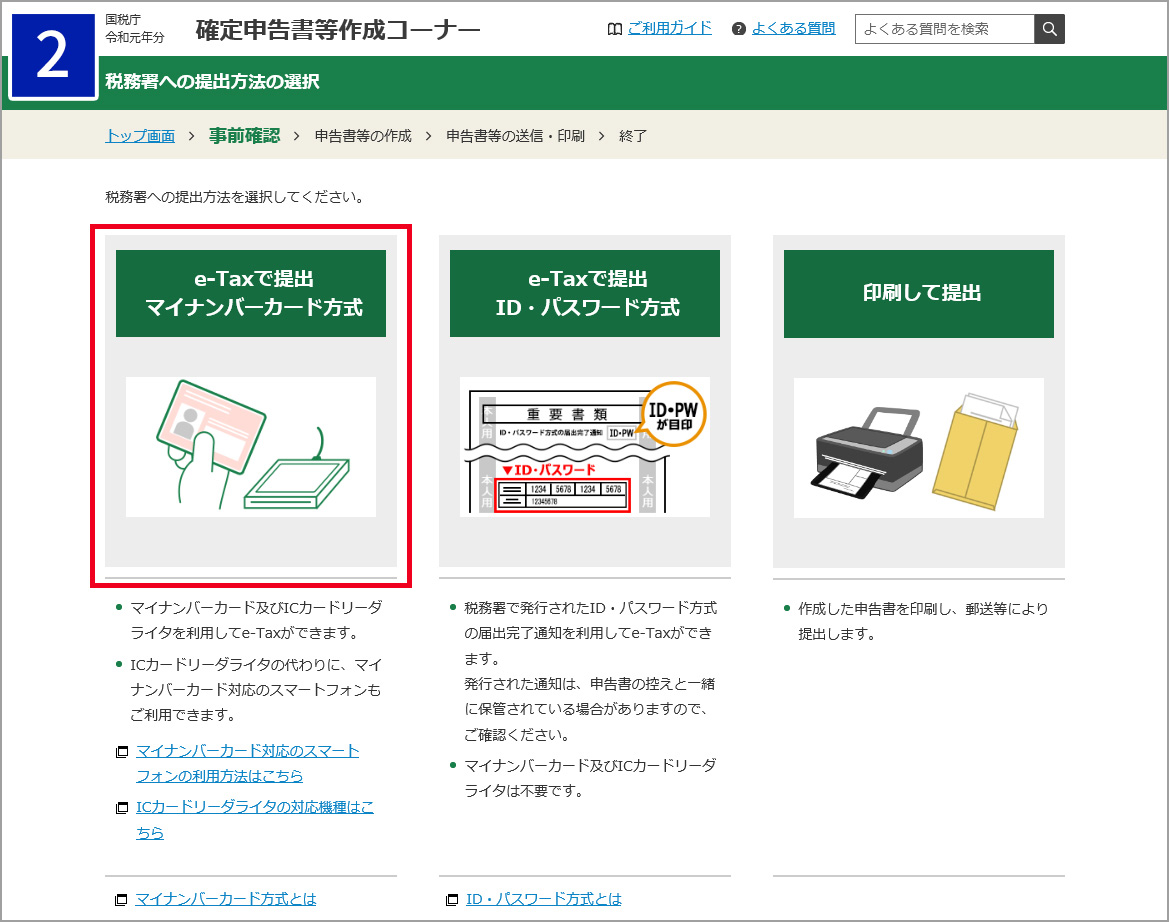Choose e-Taxで提出 マイナンバーカード方式 button
Screen dimensions: 1169x922
tap(251, 294)
